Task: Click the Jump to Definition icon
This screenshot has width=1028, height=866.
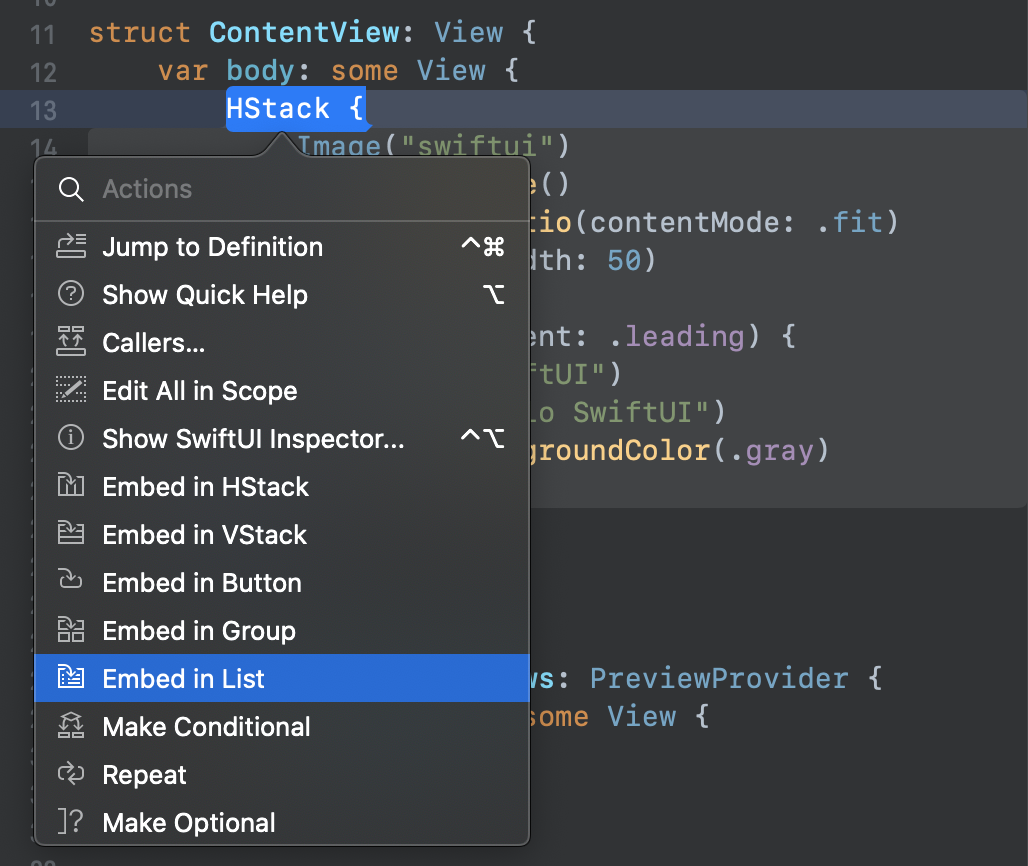Action: pyautogui.click(x=71, y=247)
